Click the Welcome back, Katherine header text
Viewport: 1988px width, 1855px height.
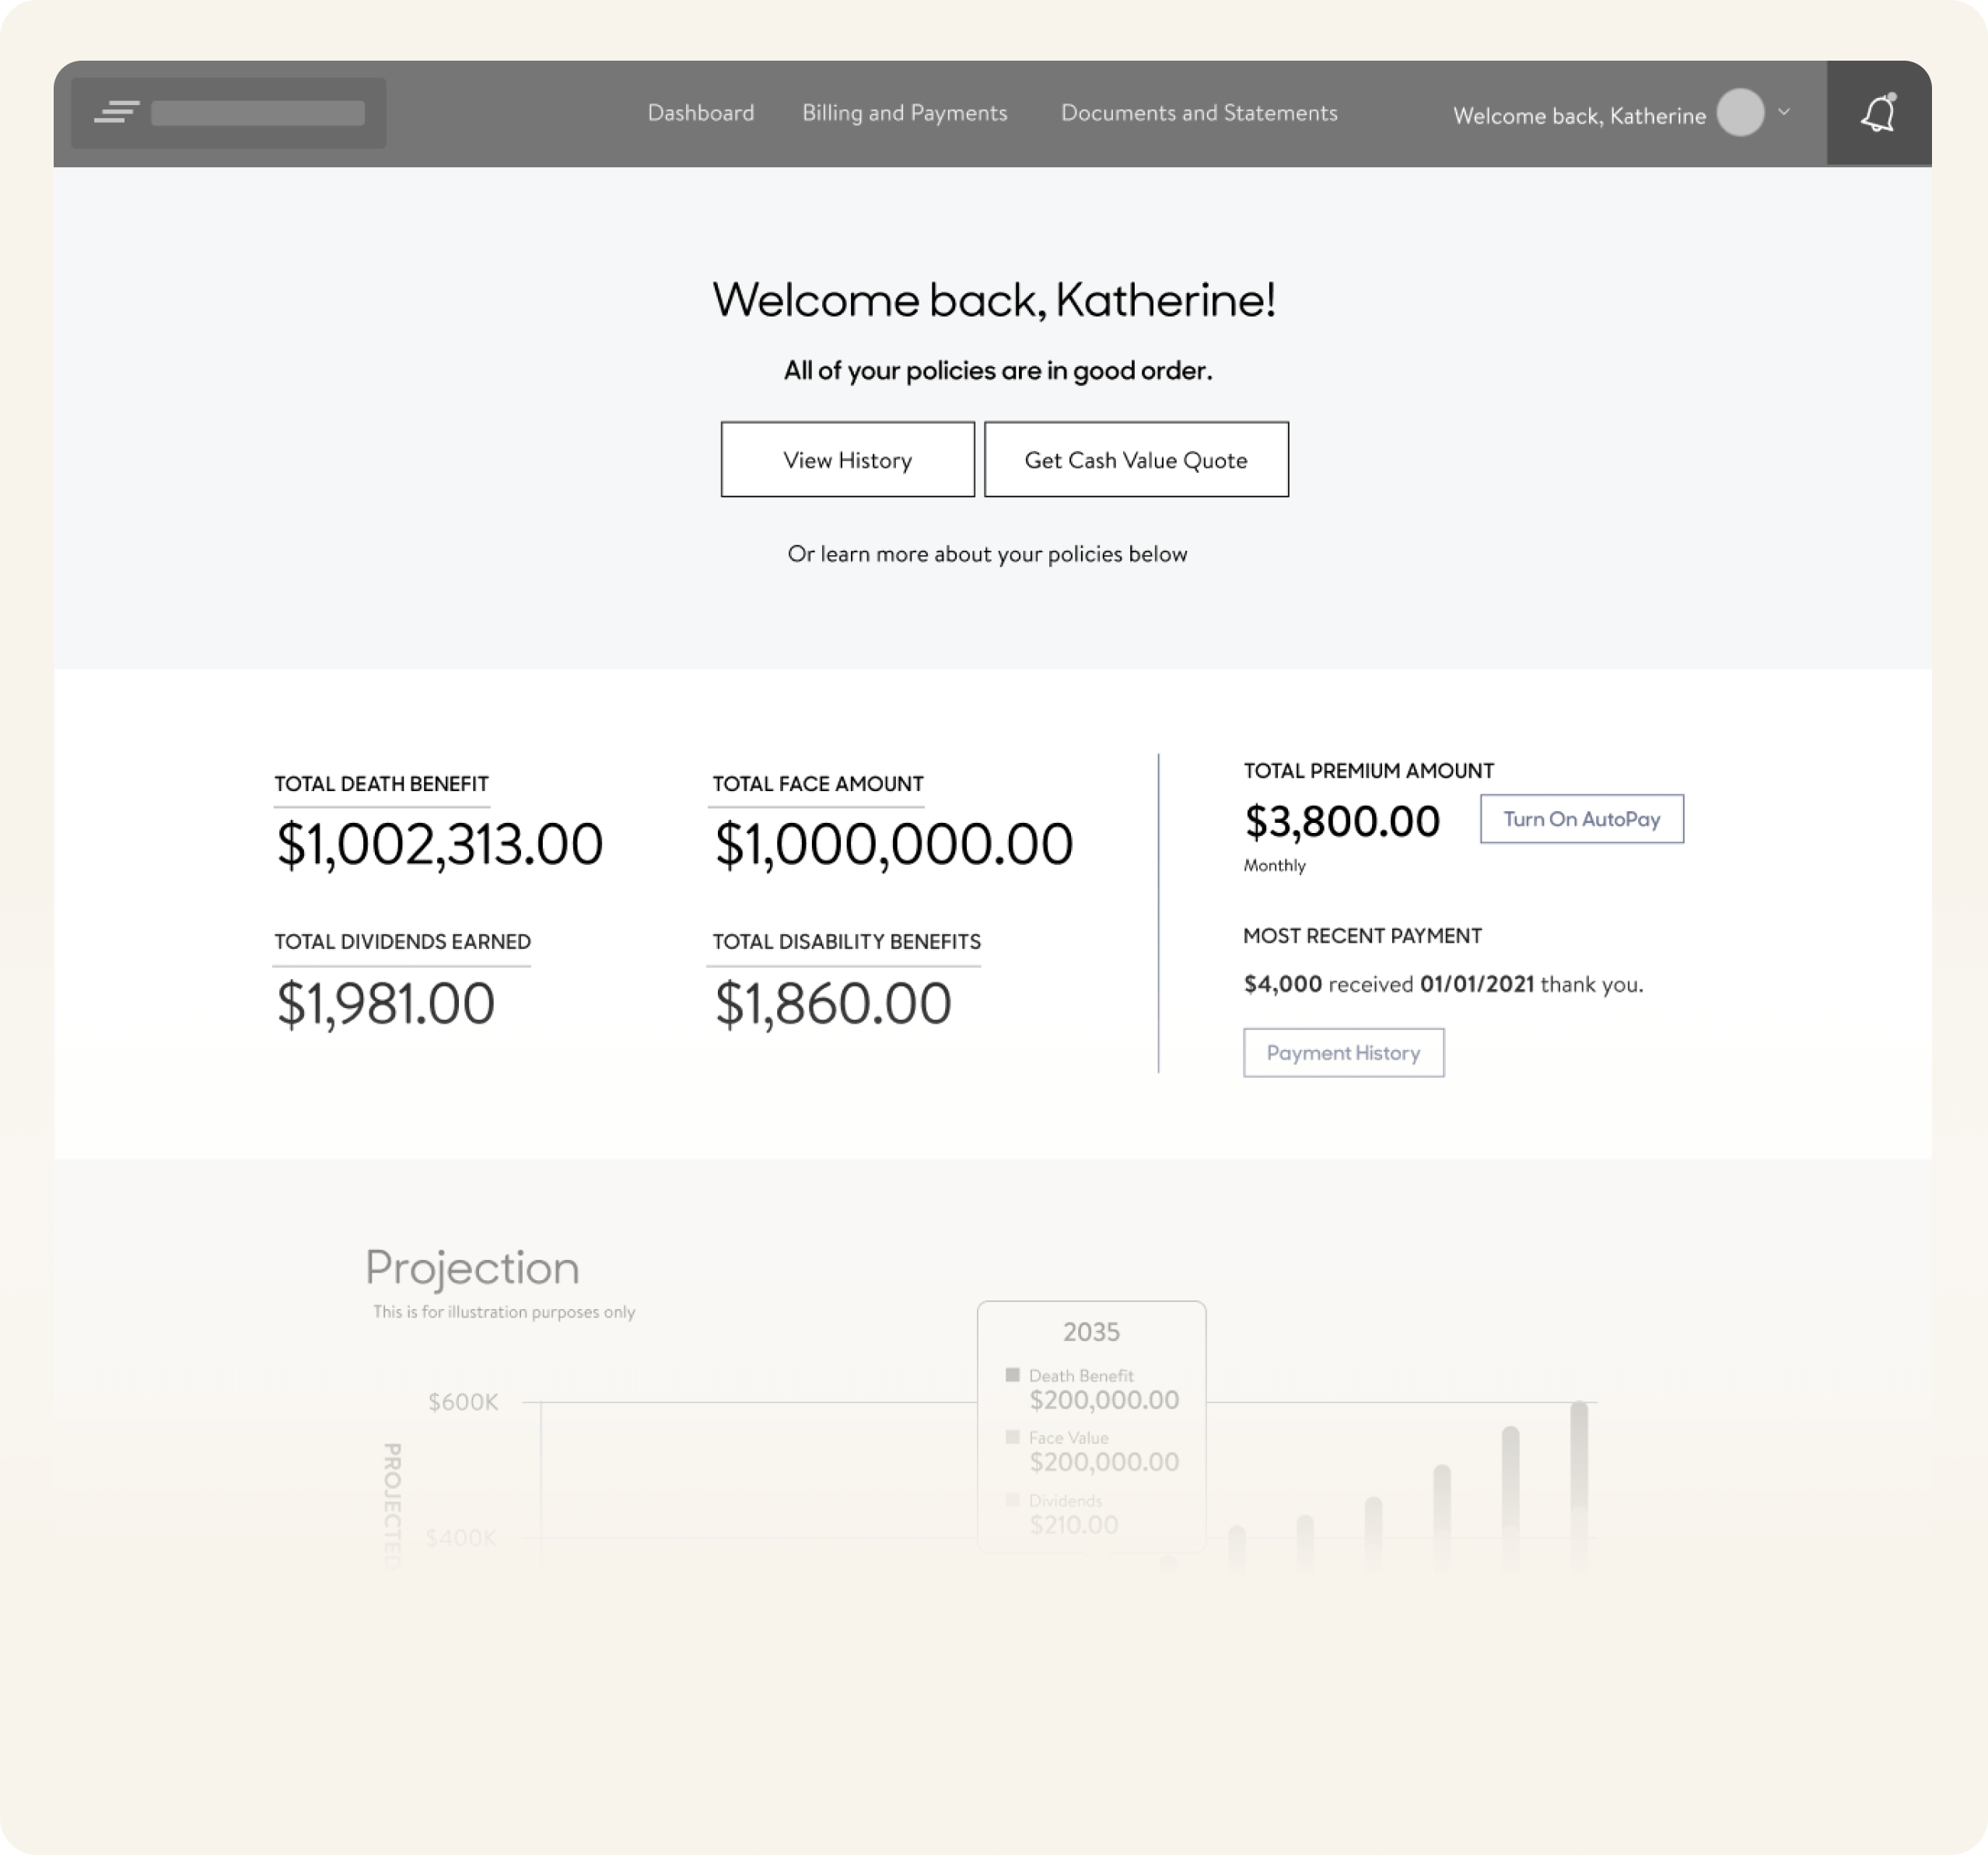coord(1578,116)
